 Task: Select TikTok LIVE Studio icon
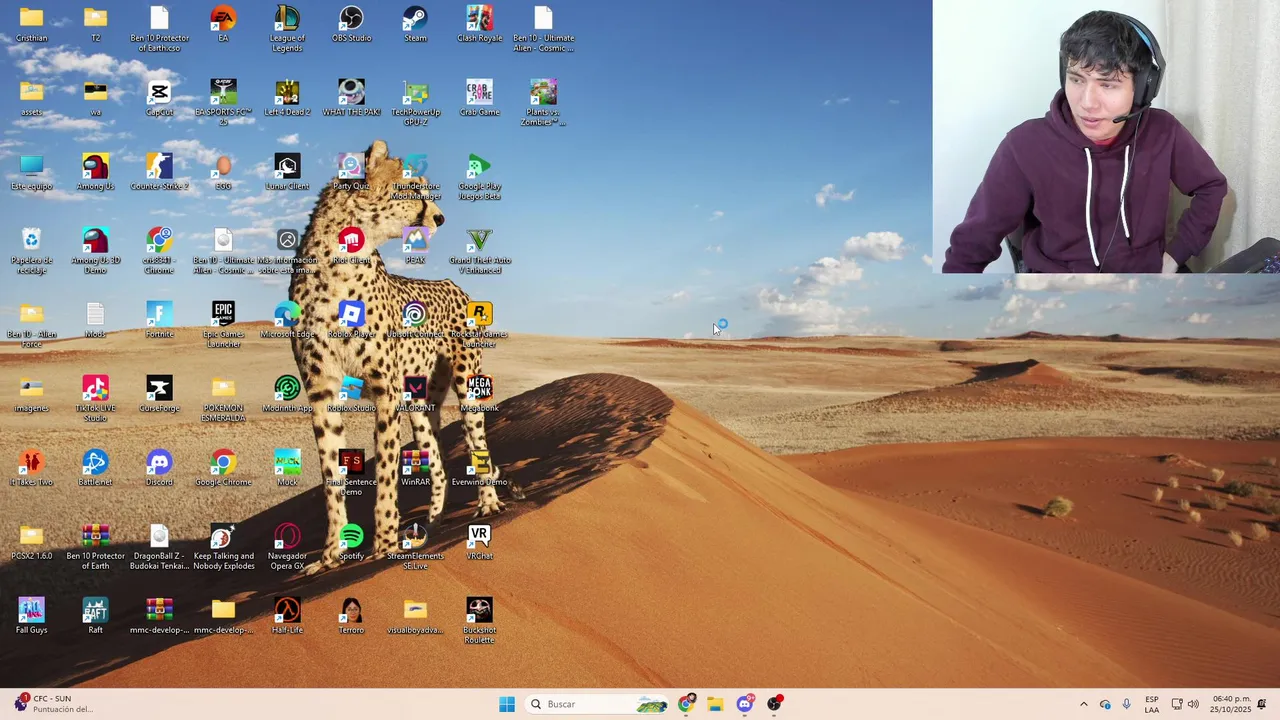click(95, 399)
